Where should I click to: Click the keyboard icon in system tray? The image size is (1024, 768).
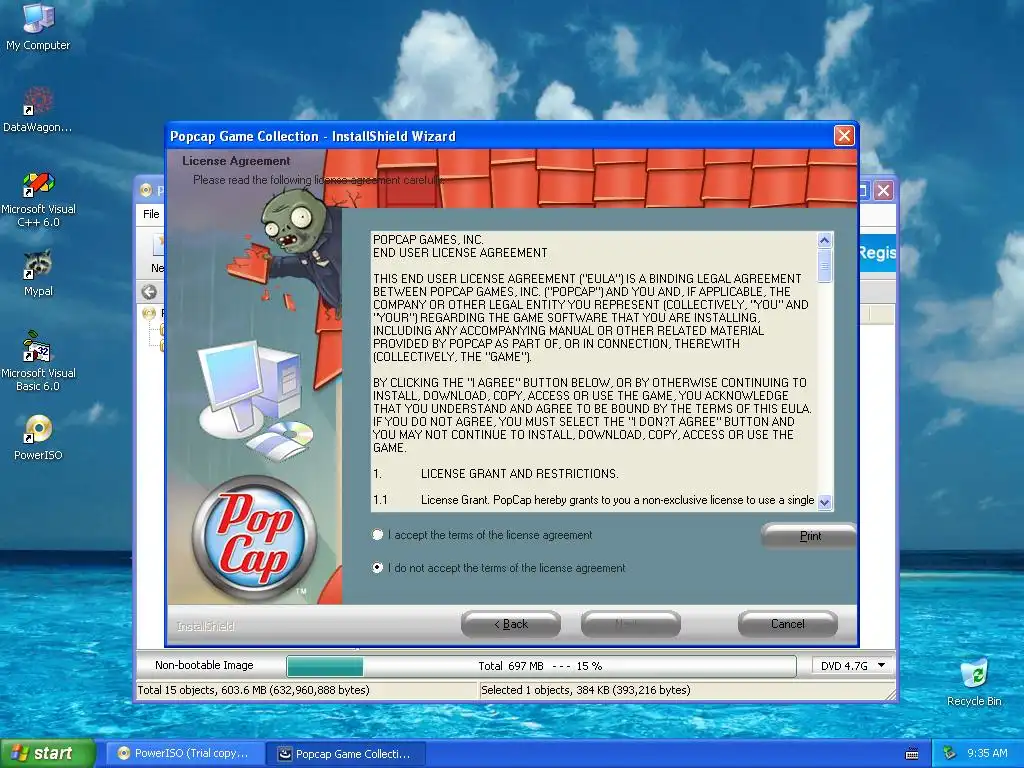(912, 754)
